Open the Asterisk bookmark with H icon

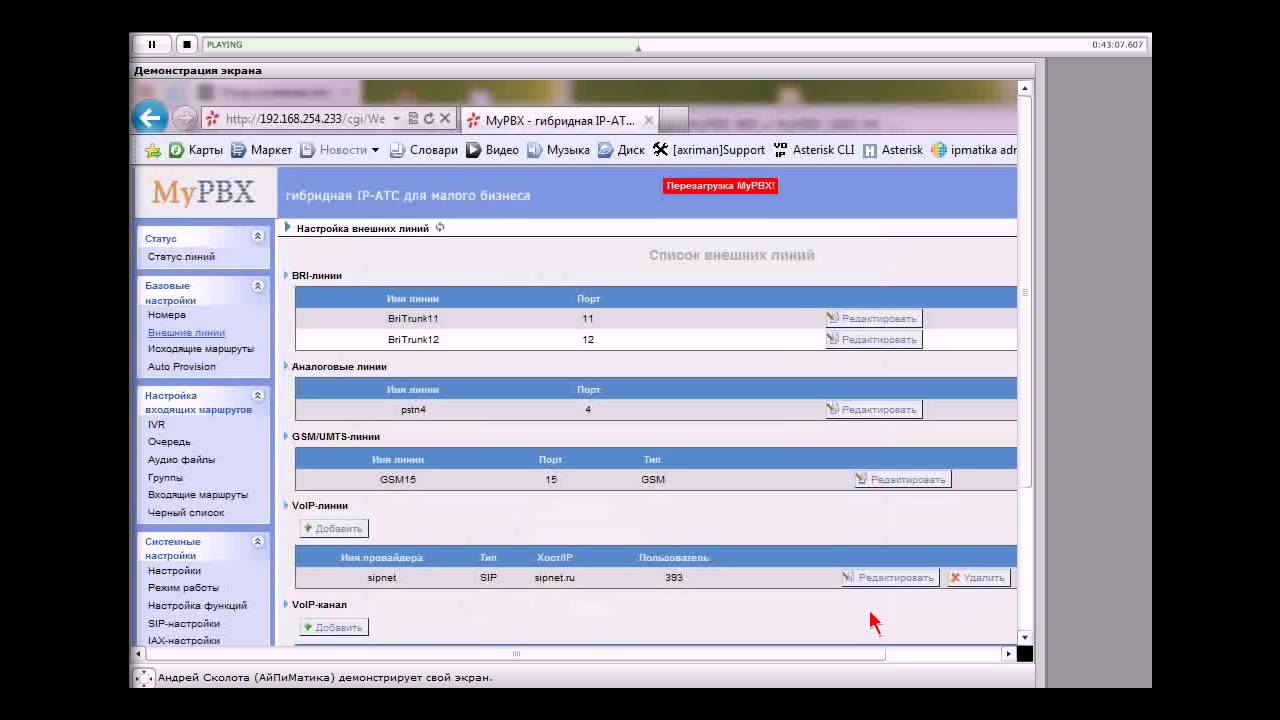coord(893,150)
